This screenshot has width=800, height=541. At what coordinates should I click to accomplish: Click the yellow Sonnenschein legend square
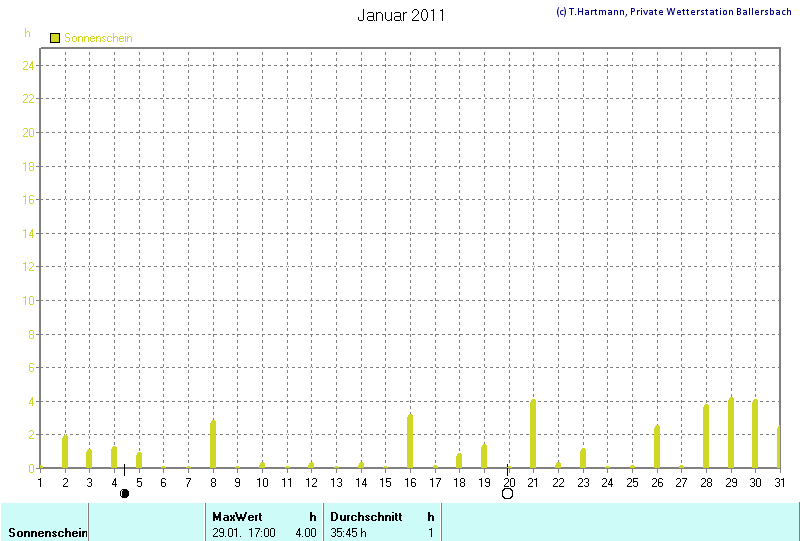click(x=55, y=37)
